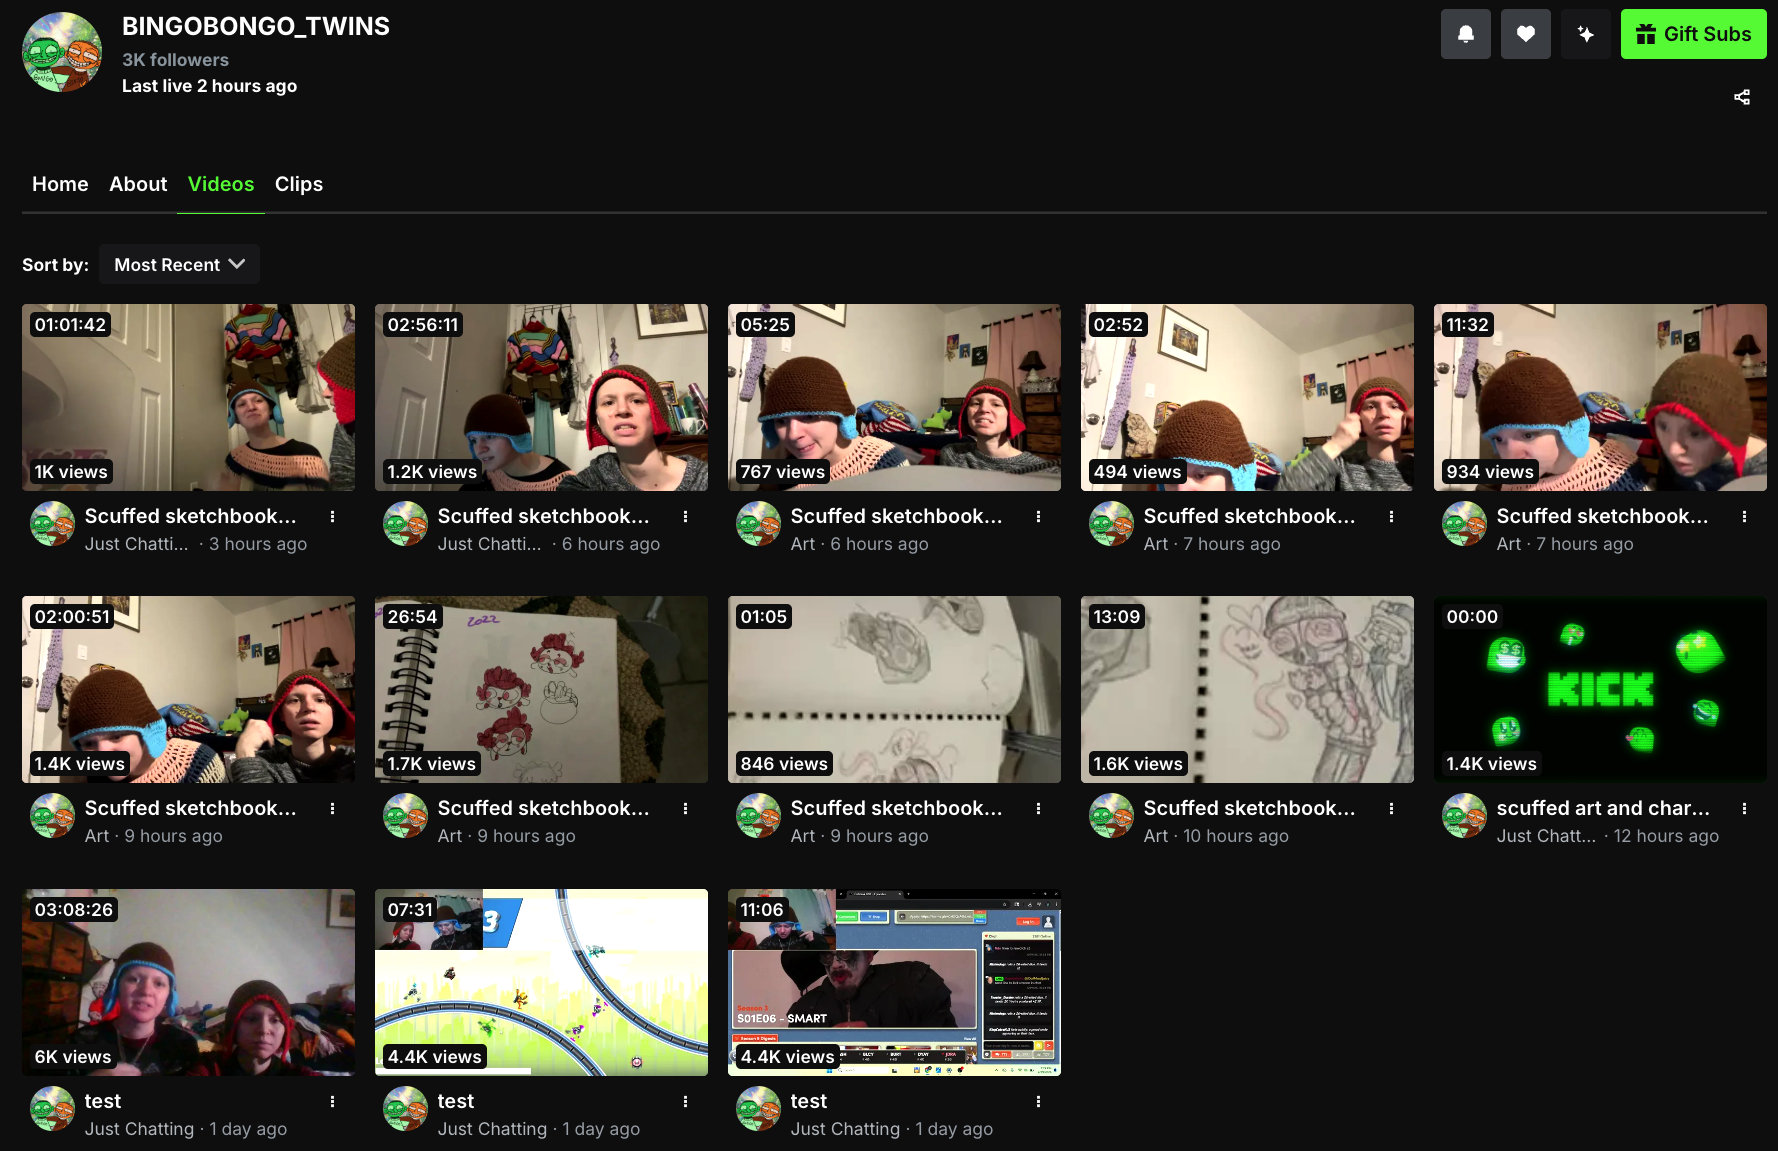
Task: Click the 3K followers text
Action: (x=175, y=60)
